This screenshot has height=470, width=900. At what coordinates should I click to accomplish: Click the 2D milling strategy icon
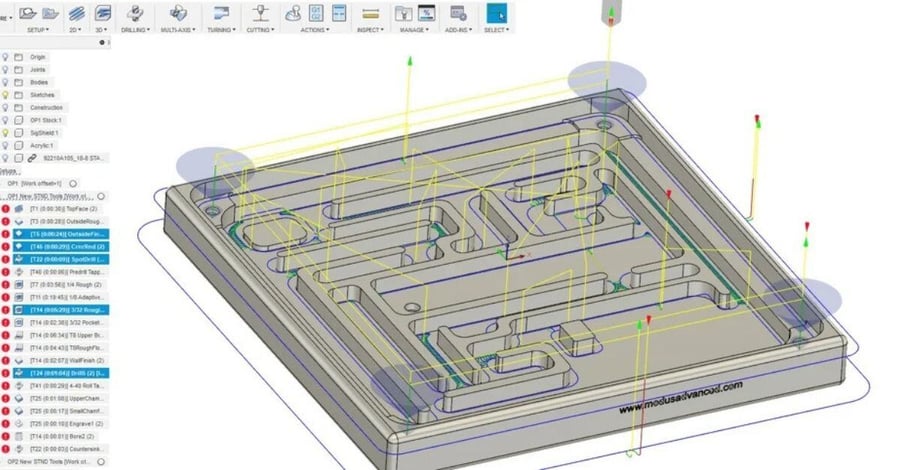point(76,13)
